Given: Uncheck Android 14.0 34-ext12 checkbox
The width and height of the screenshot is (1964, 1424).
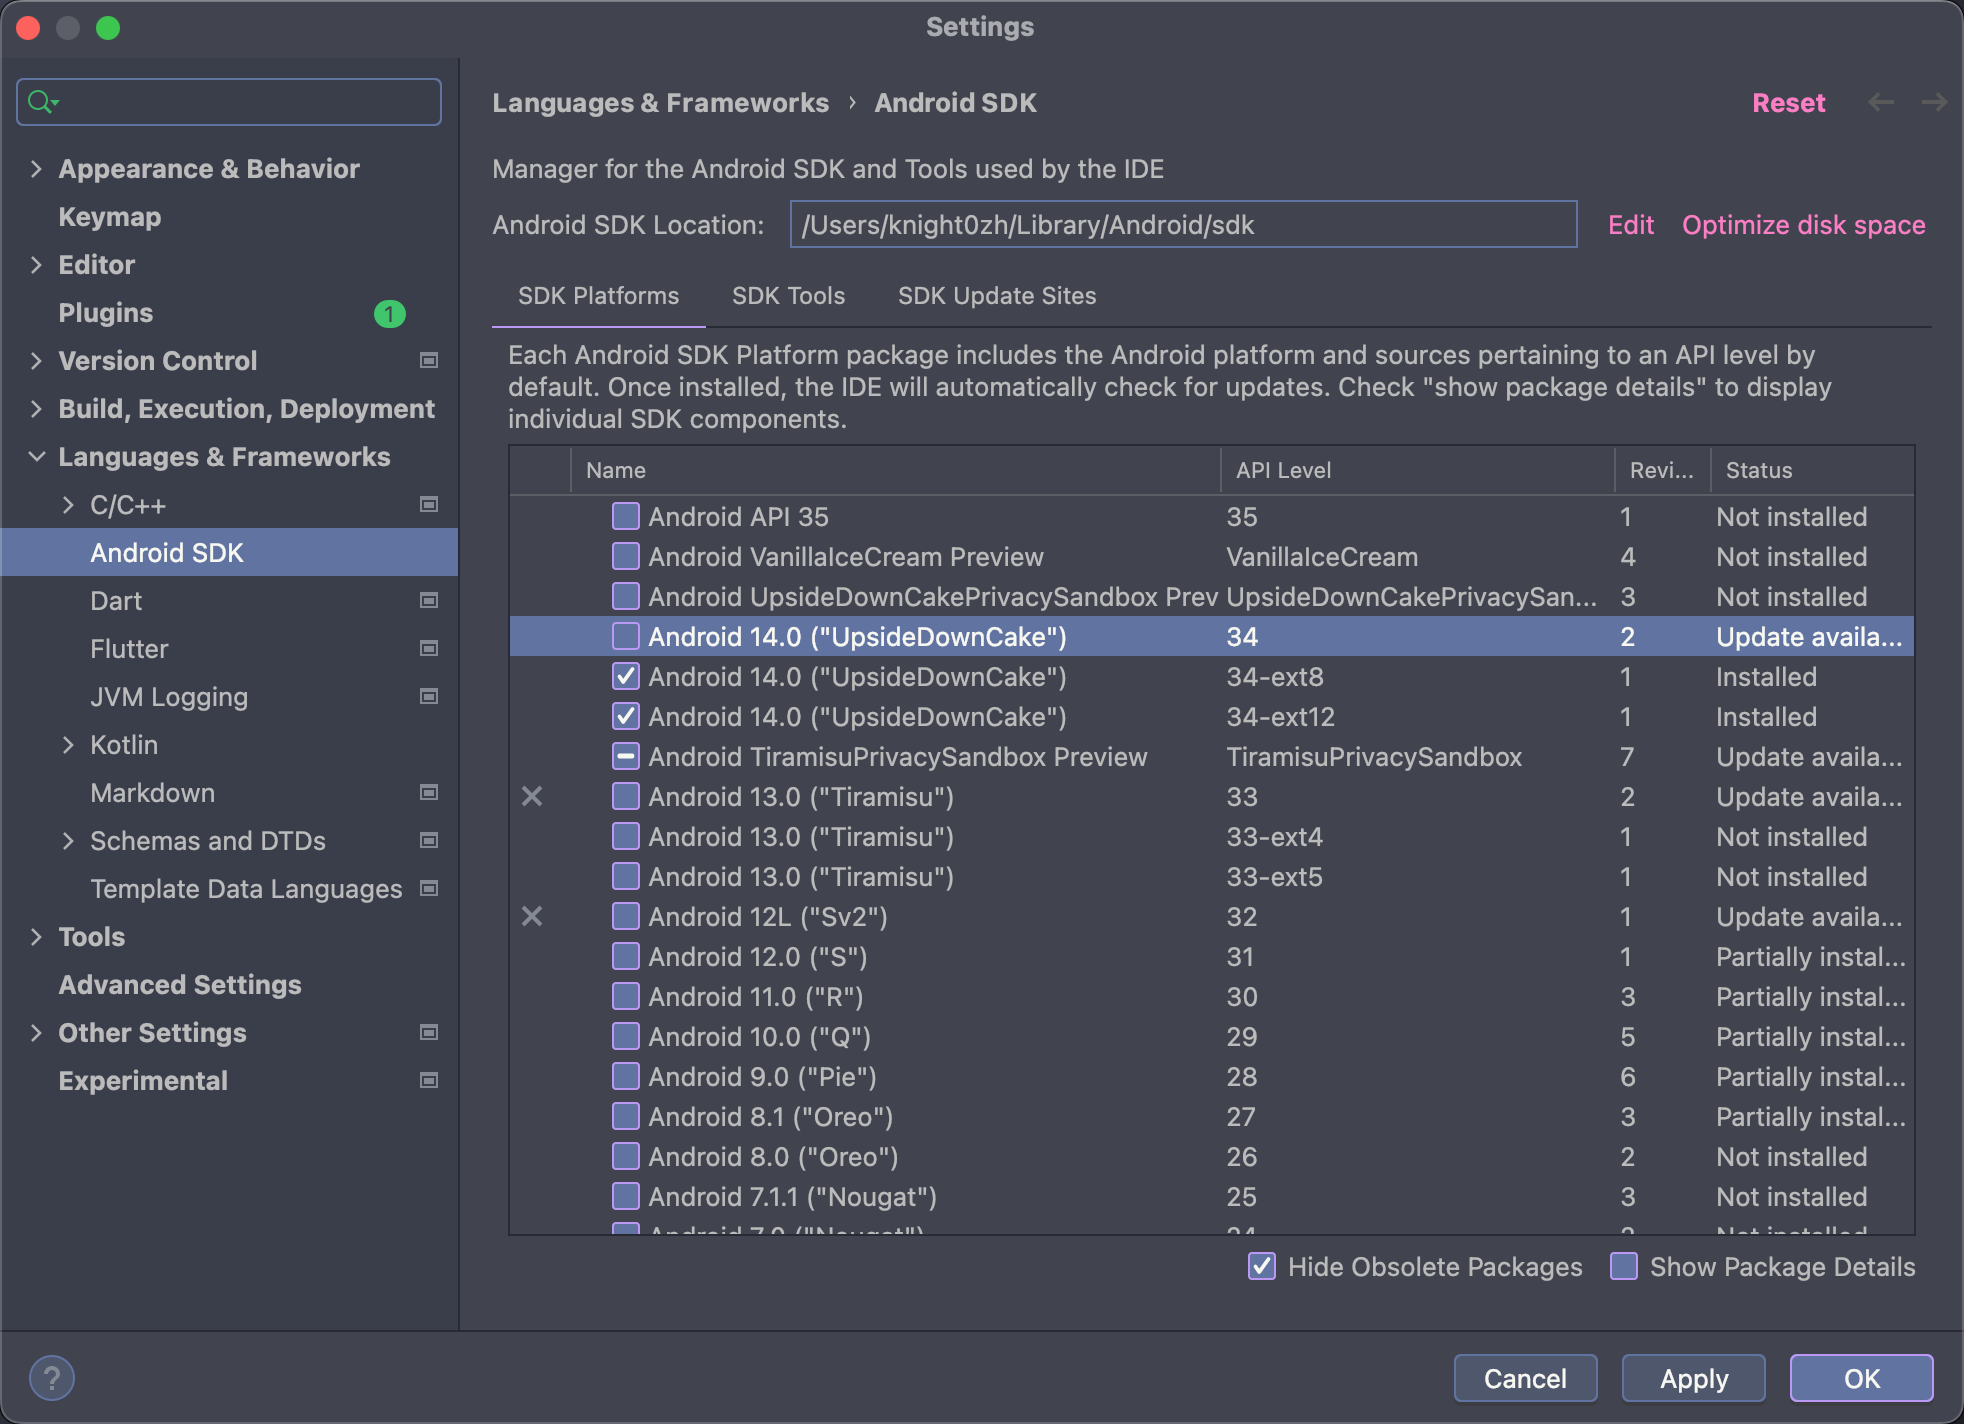Looking at the screenshot, I should pyautogui.click(x=626, y=716).
